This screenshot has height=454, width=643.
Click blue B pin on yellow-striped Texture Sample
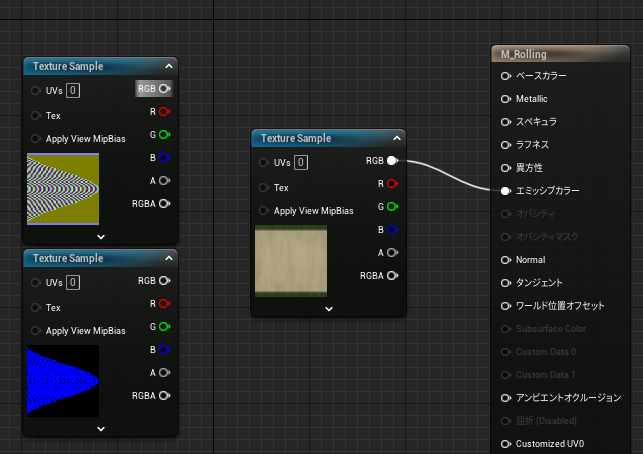(x=164, y=158)
